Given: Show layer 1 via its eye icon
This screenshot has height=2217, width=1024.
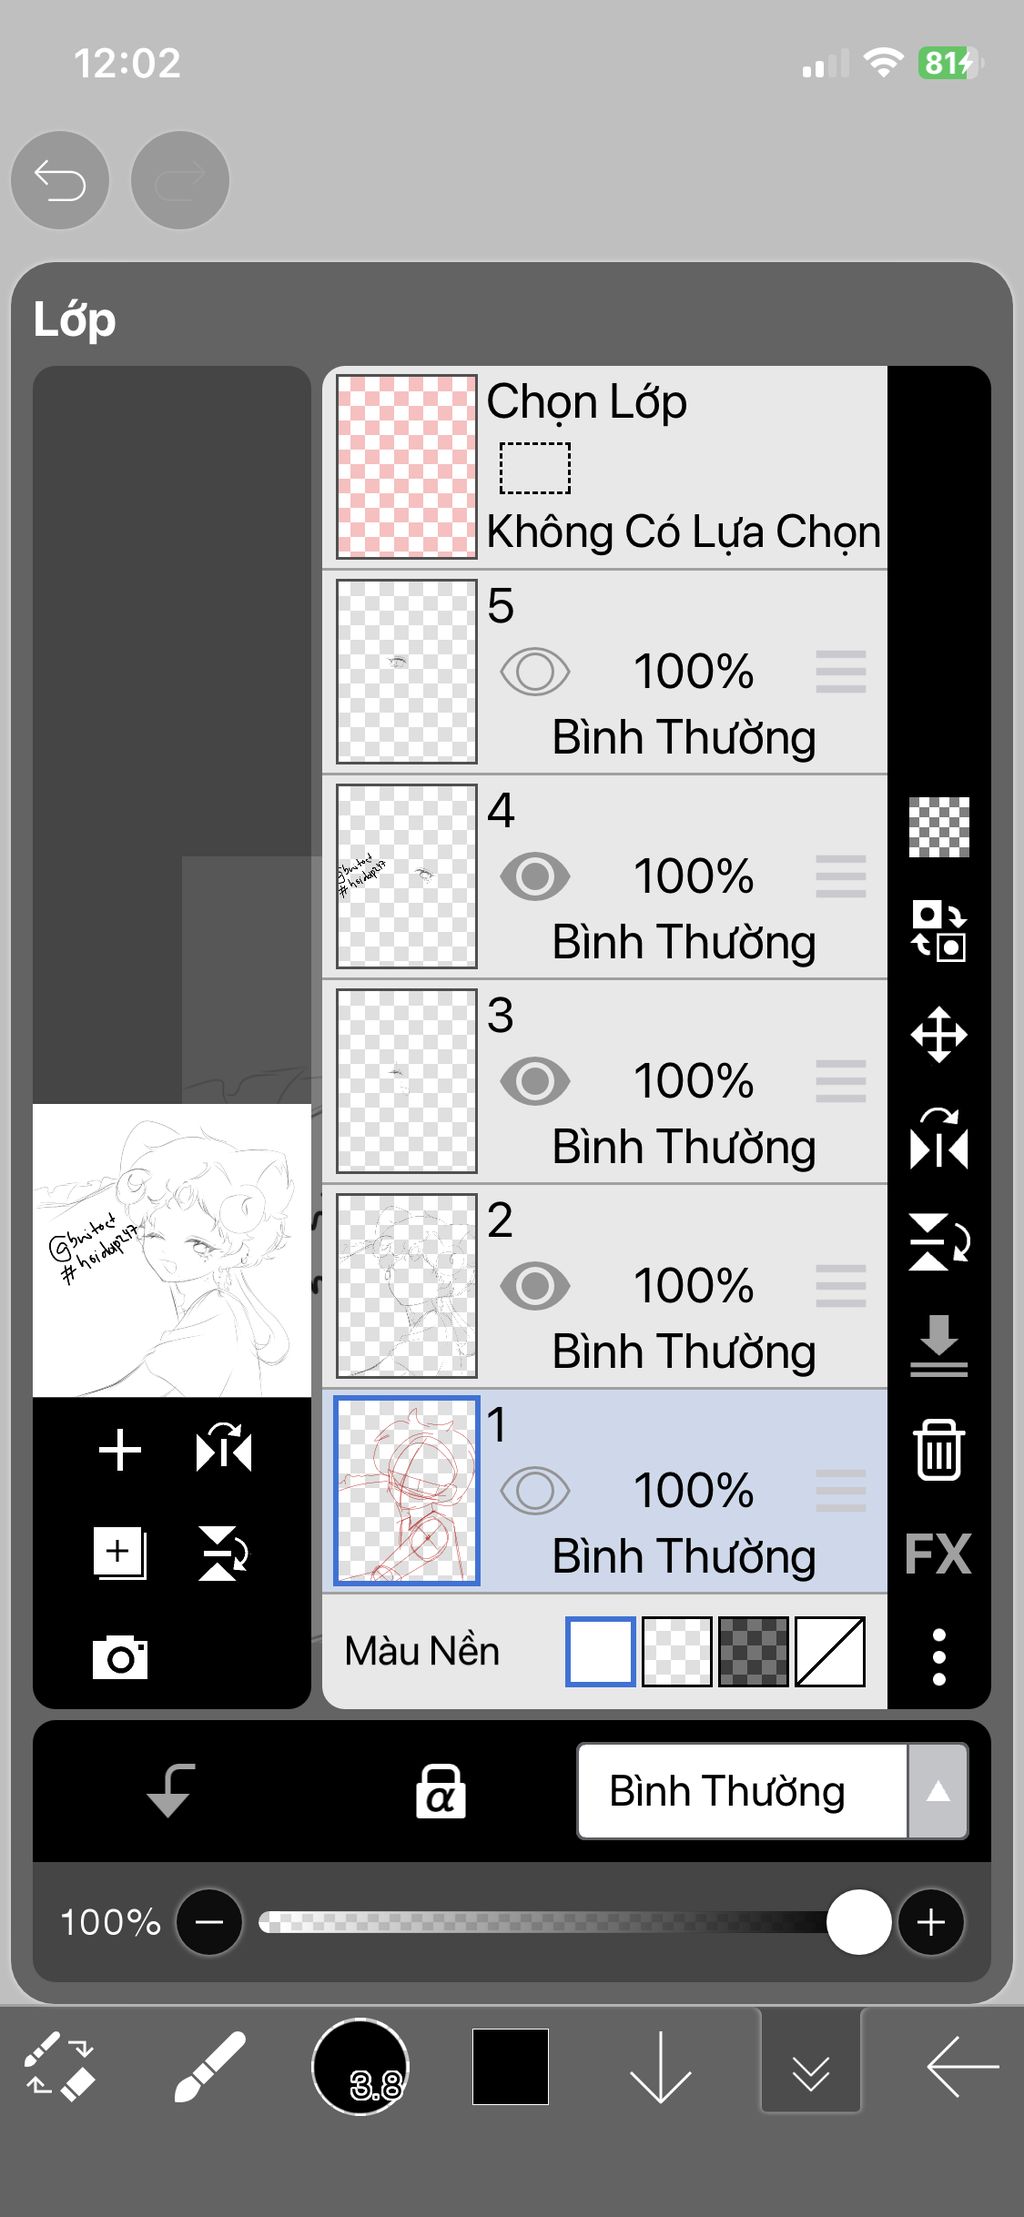Looking at the screenshot, I should [x=535, y=1490].
